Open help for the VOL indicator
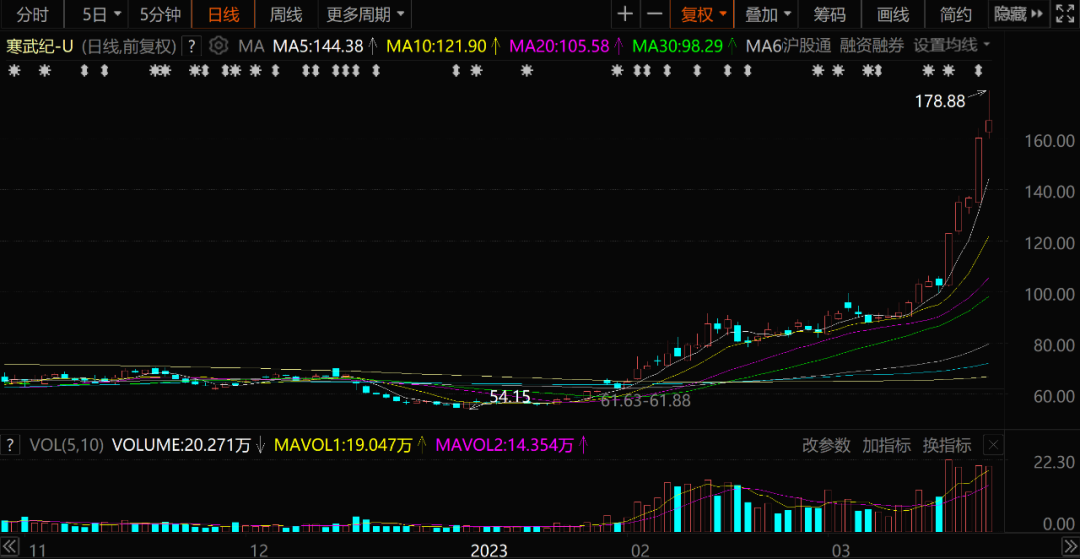The width and height of the screenshot is (1080, 559). 10,445
